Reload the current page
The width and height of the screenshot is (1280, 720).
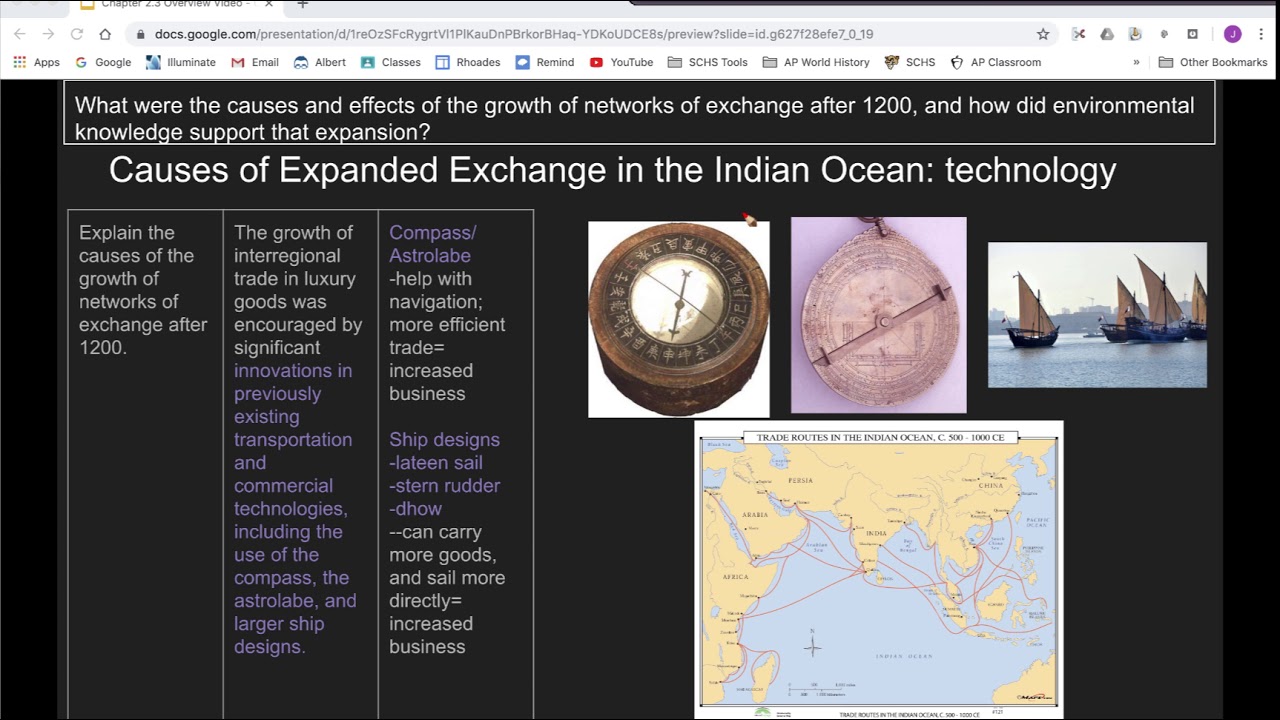pos(77,34)
